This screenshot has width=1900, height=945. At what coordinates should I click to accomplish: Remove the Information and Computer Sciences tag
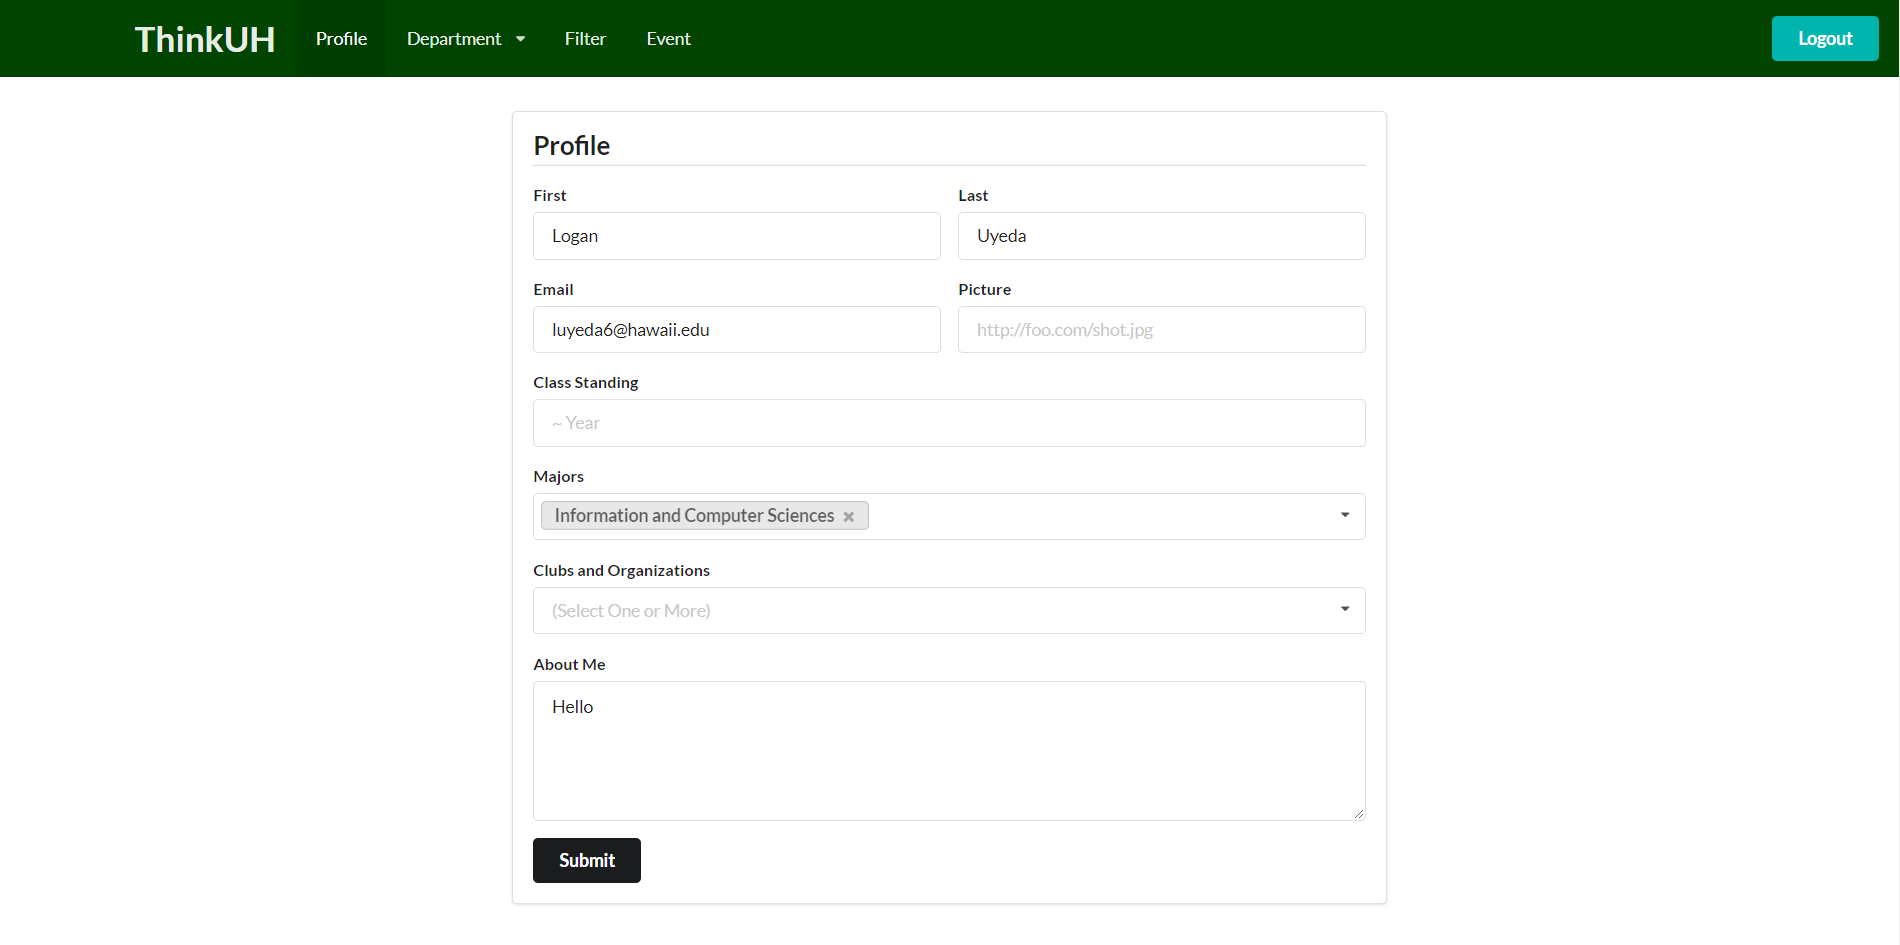pos(848,517)
